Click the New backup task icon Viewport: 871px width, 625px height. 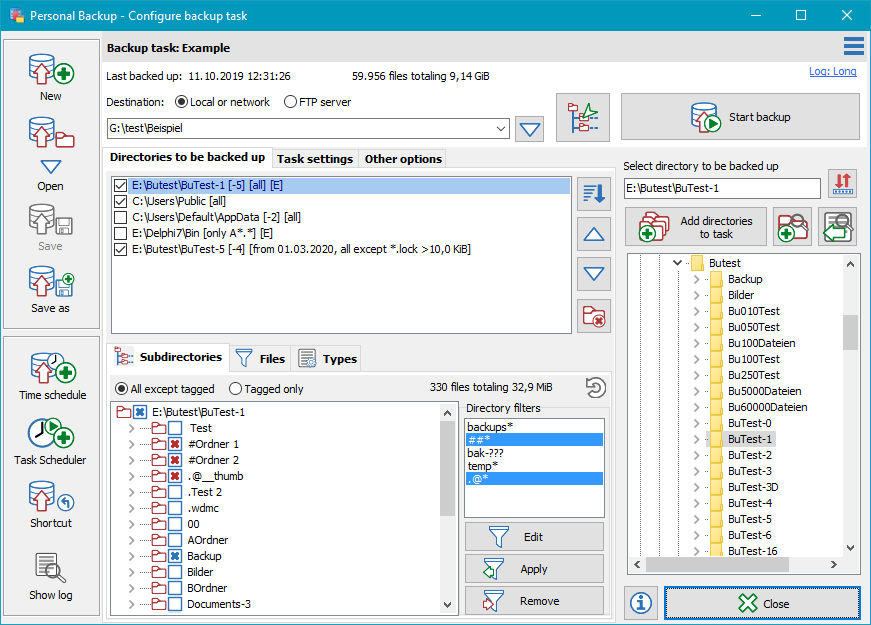[51, 69]
